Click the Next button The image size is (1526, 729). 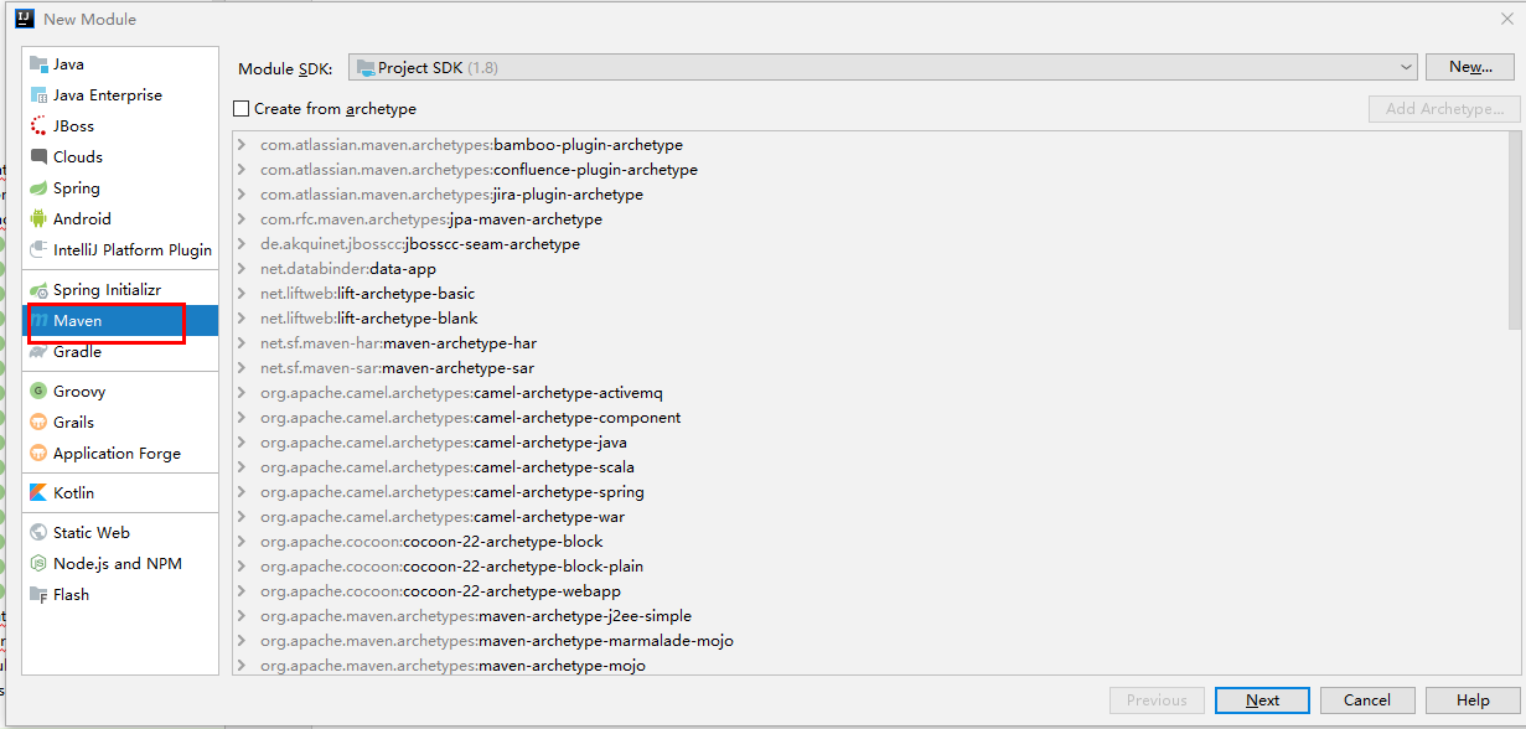click(x=1262, y=700)
